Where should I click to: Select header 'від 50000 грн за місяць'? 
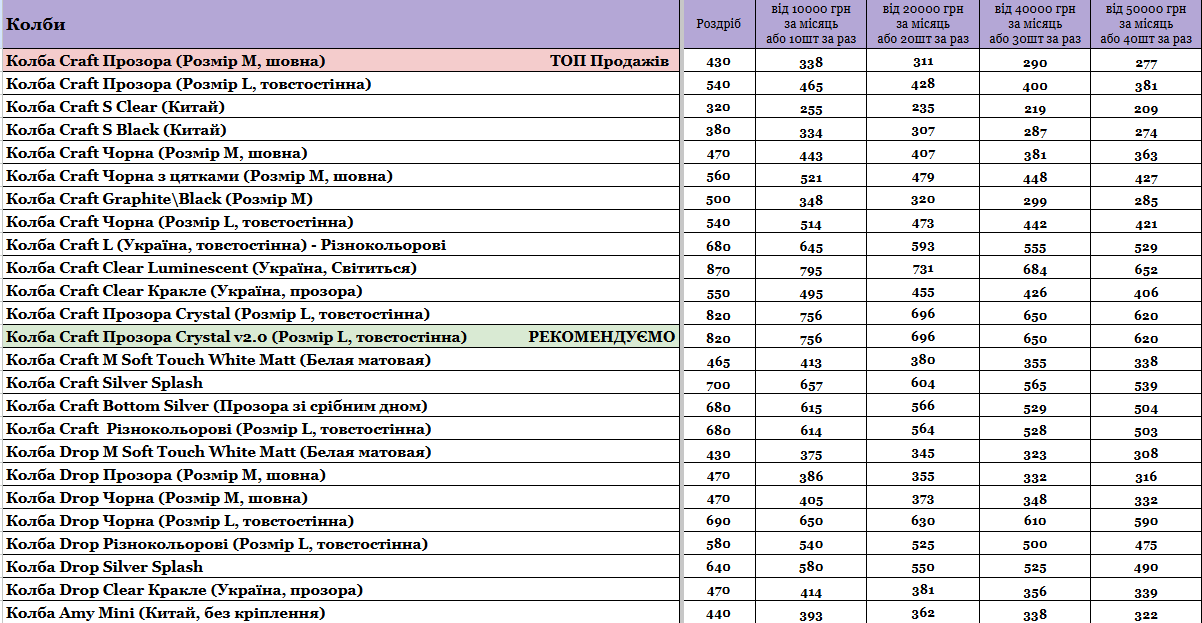click(1146, 23)
